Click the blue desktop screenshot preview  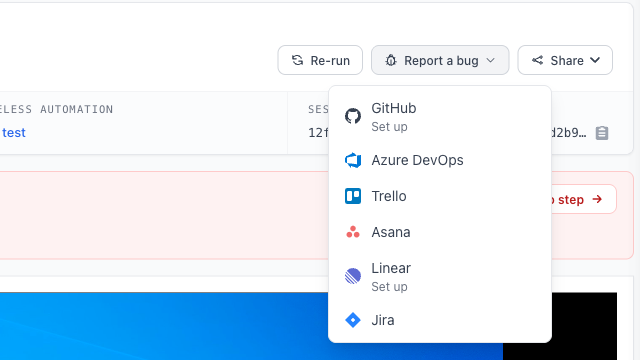(x=251, y=326)
